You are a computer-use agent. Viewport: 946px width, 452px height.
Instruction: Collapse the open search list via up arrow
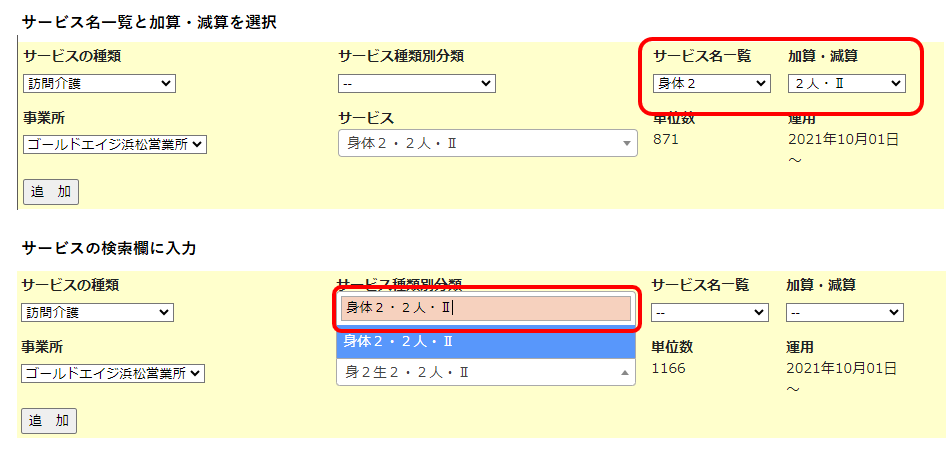pos(625,373)
